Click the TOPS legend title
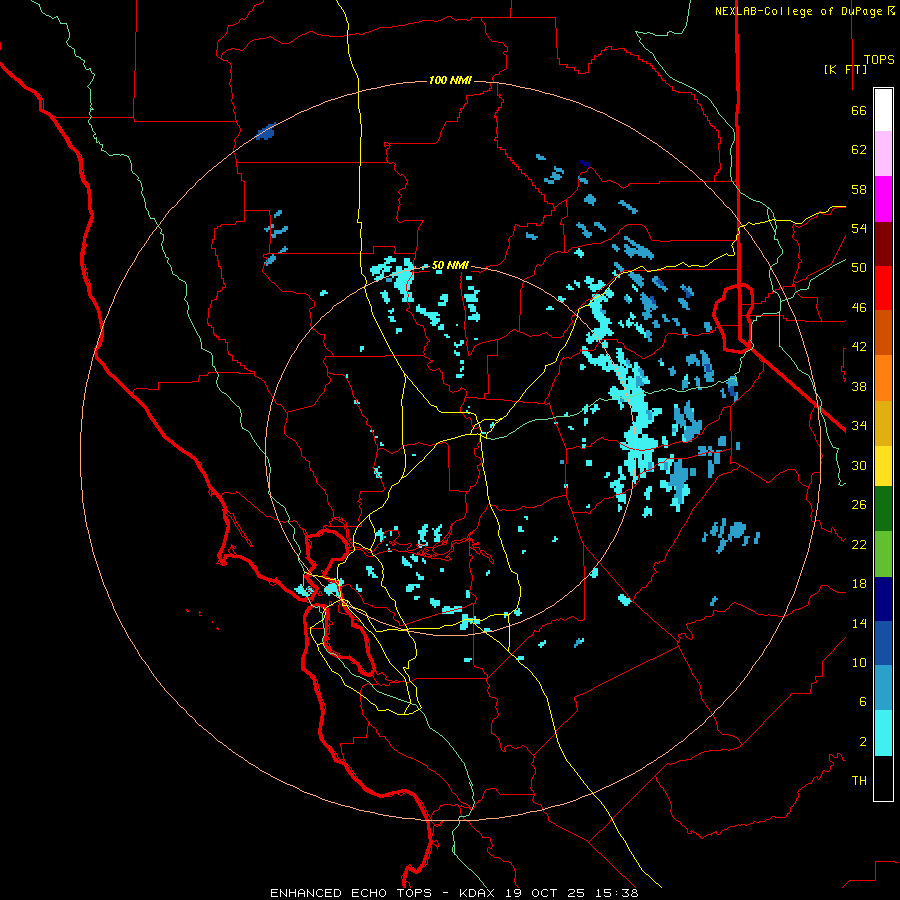 point(879,60)
